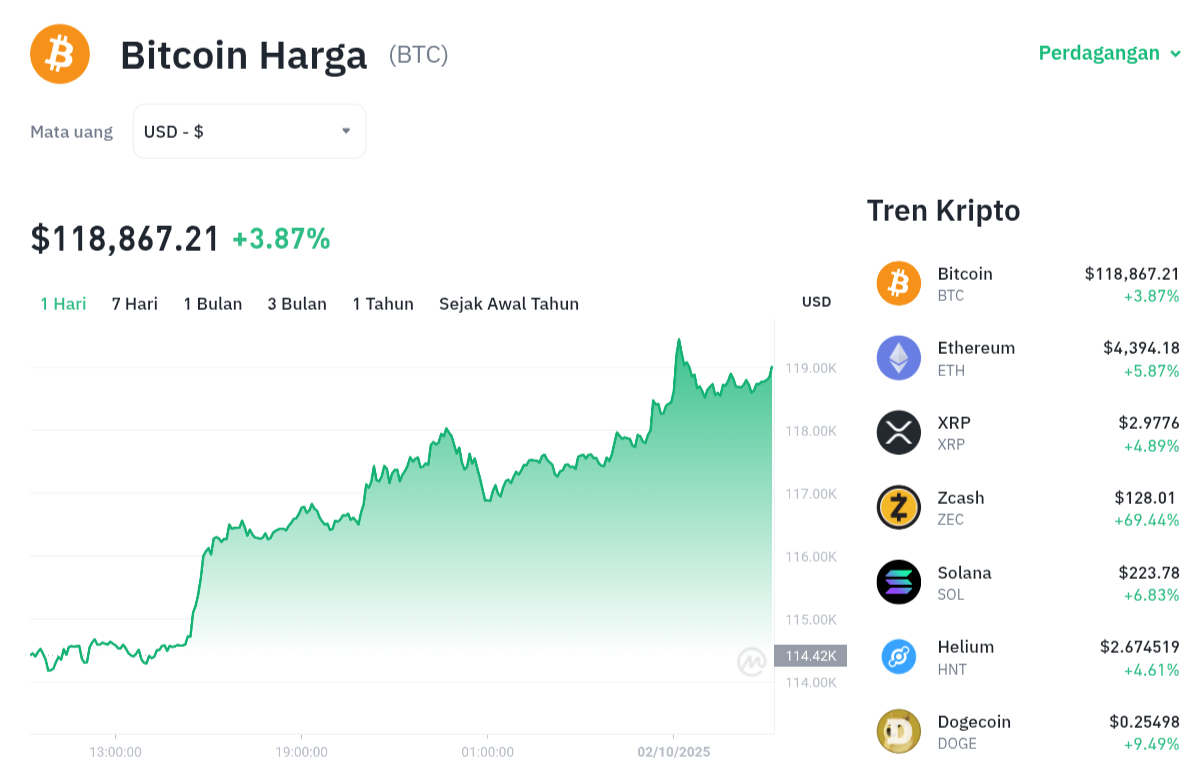Select the 7 Hari timeframe tab
Screen dimensions: 1198x773
pos(135,304)
